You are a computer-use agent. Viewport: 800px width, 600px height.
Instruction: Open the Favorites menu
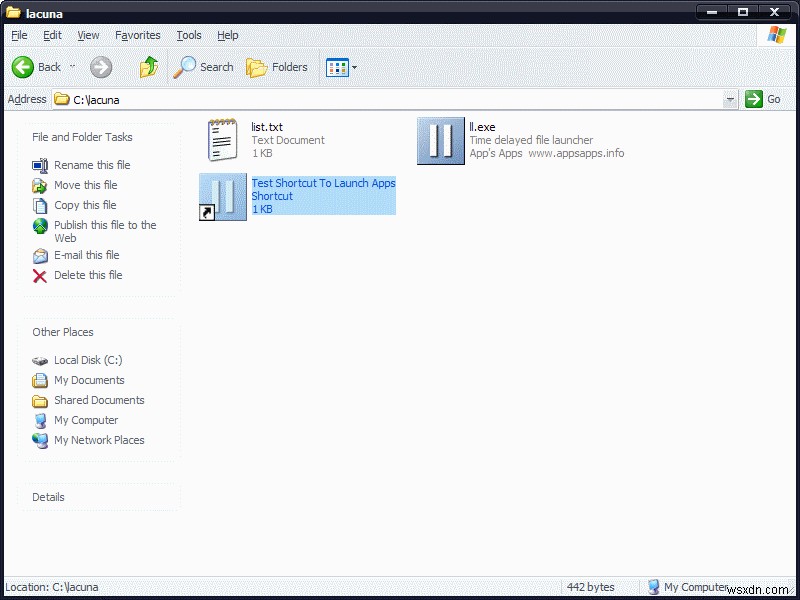138,35
